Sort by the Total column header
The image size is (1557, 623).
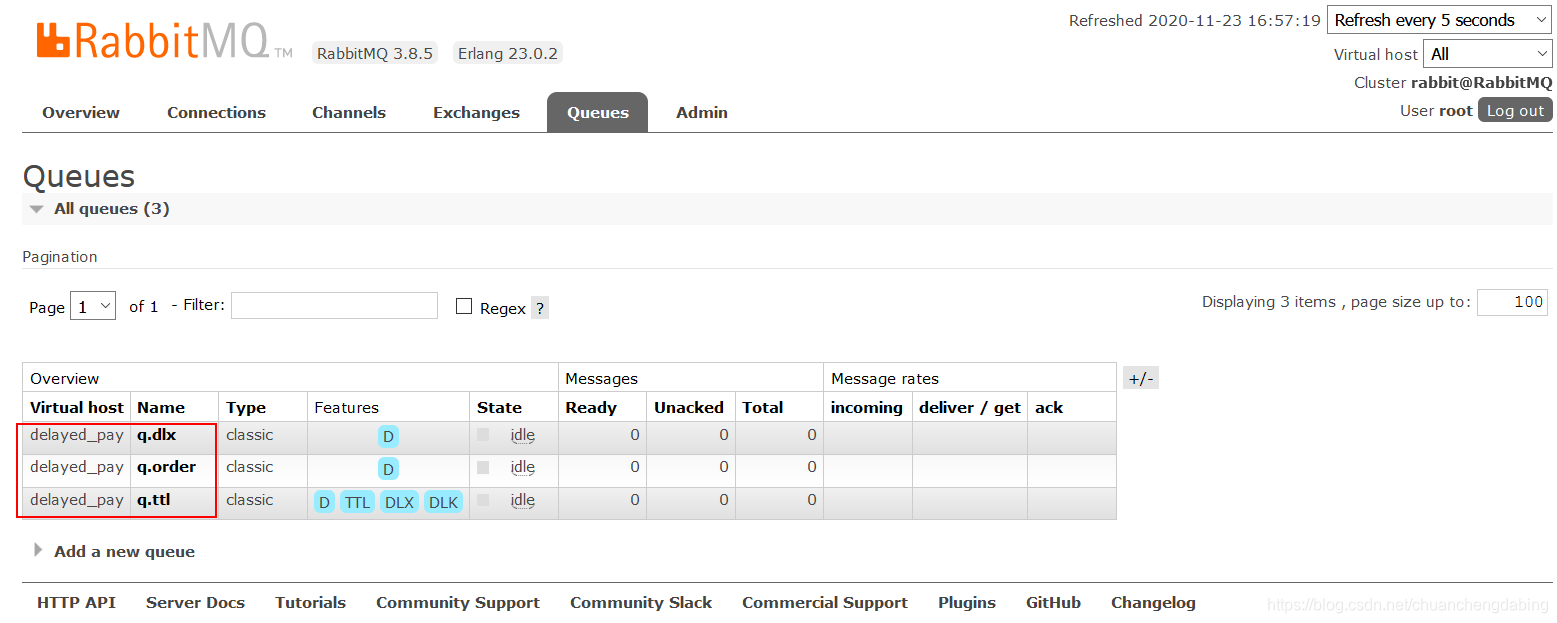click(x=763, y=408)
